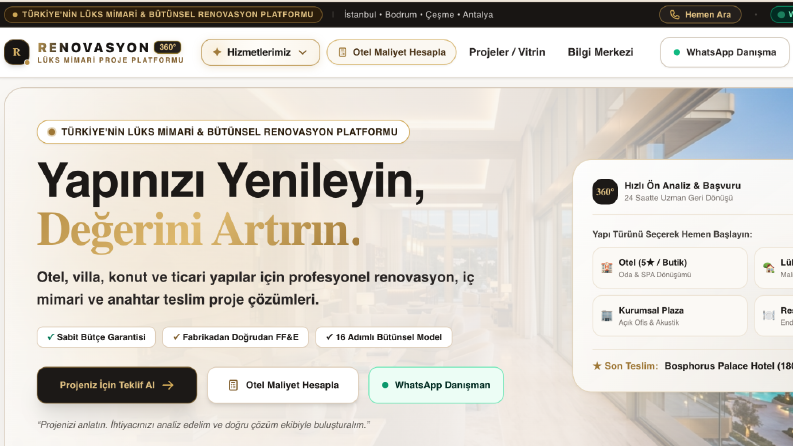Click the office building icon in Kurumsal Plaza
The width and height of the screenshot is (793, 446).
606,316
